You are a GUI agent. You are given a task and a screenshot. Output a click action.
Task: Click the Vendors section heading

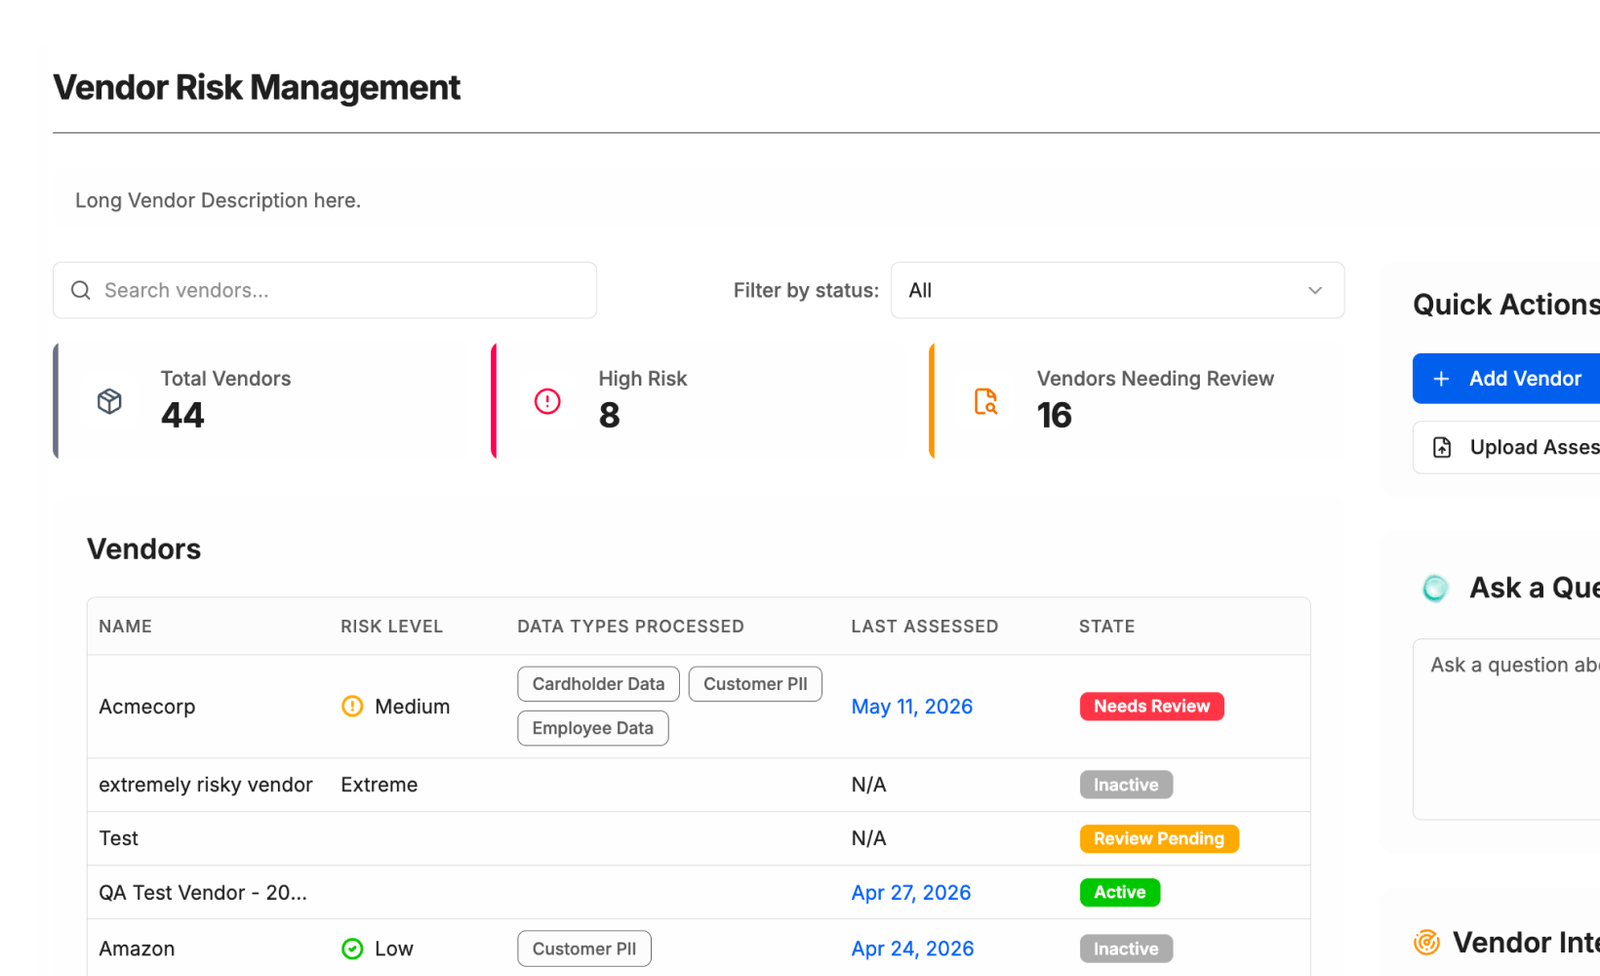pyautogui.click(x=144, y=549)
